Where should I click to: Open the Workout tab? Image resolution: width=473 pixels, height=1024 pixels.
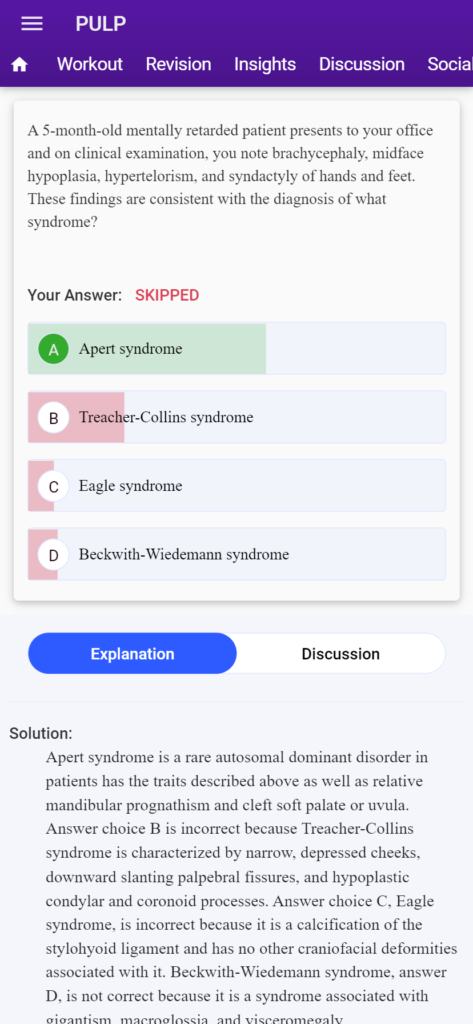point(90,64)
